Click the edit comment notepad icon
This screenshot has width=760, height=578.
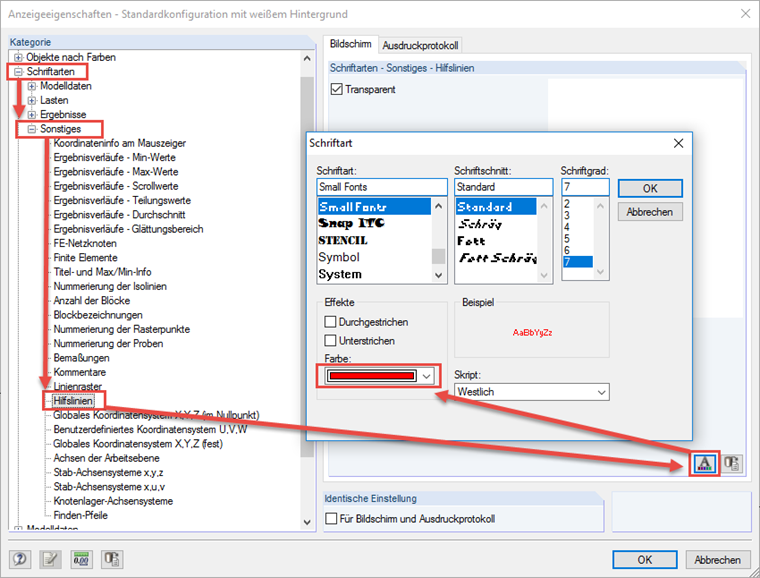50,560
